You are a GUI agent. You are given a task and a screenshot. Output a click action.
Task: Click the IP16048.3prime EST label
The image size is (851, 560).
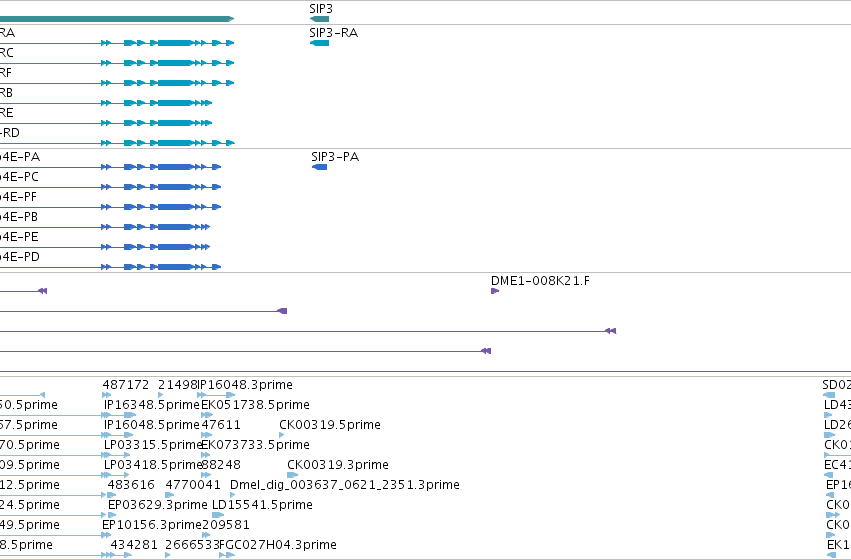[245, 385]
